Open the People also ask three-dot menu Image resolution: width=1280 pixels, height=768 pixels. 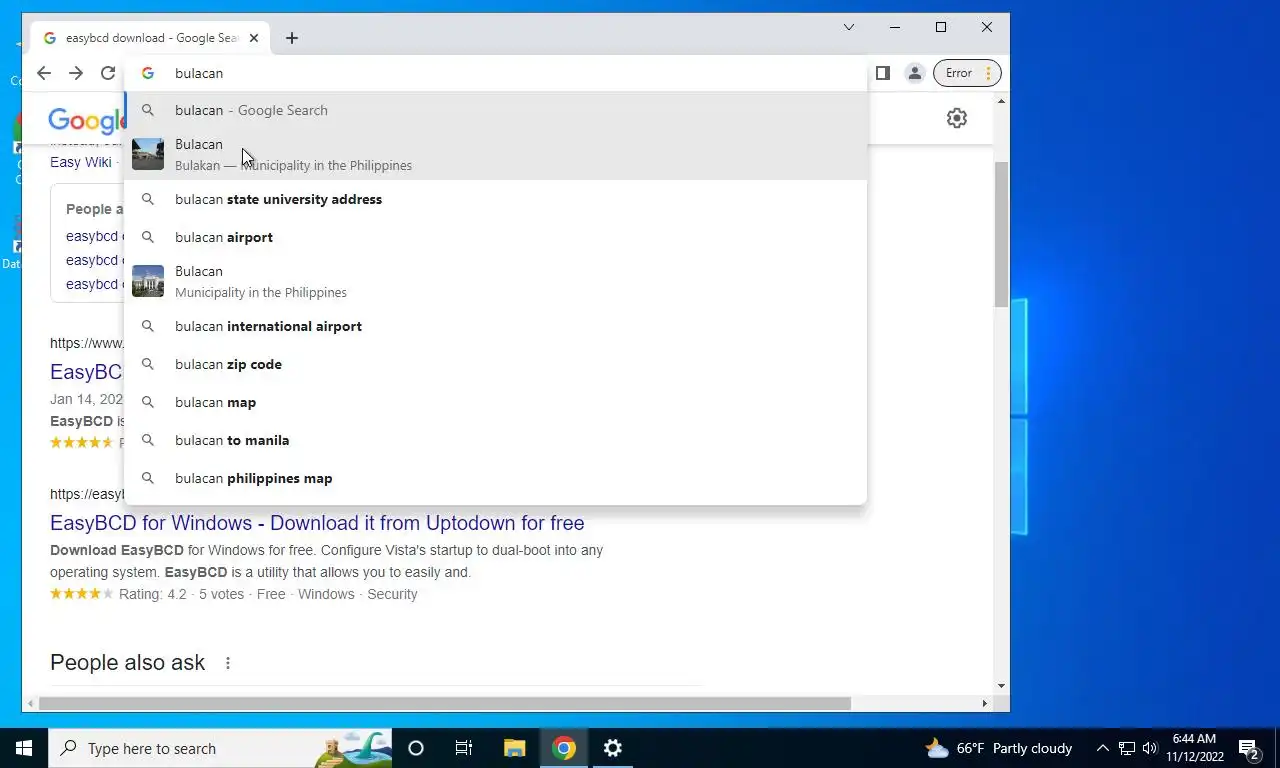[228, 663]
